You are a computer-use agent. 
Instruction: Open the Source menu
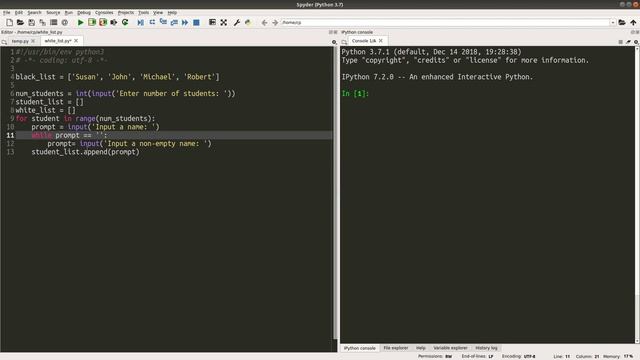pyautogui.click(x=53, y=13)
